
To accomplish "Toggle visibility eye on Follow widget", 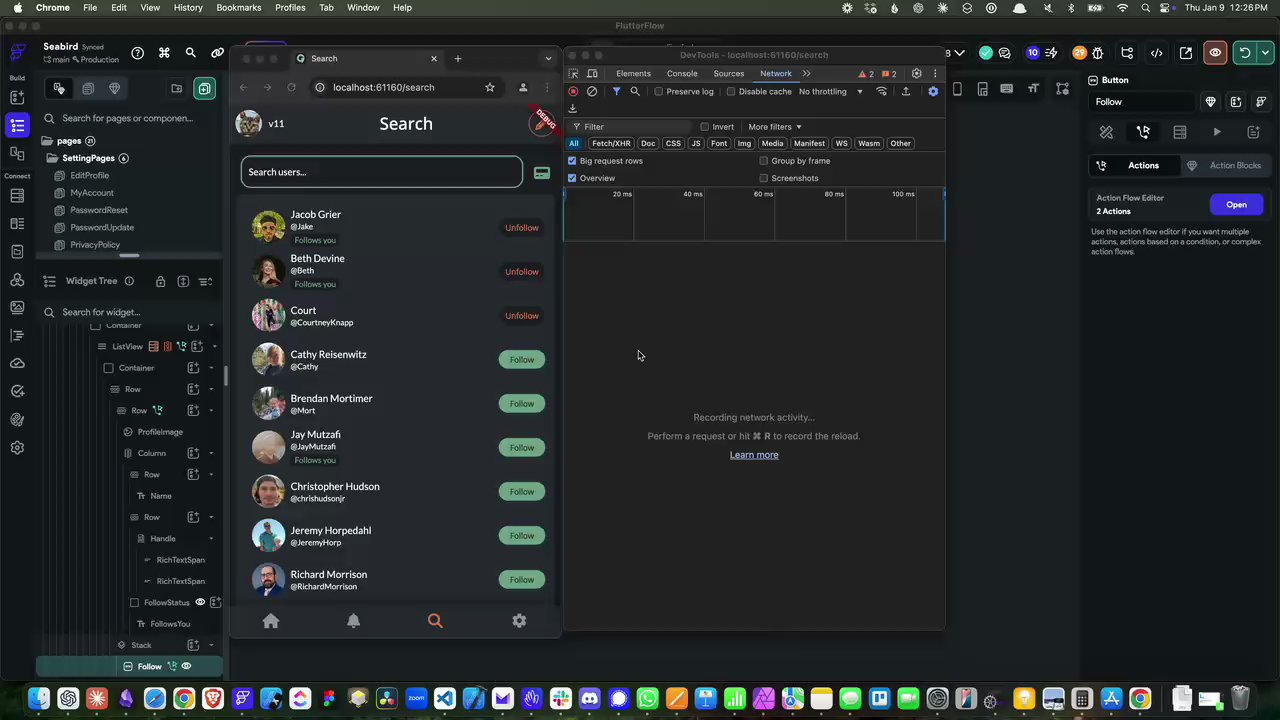I will click(186, 666).
